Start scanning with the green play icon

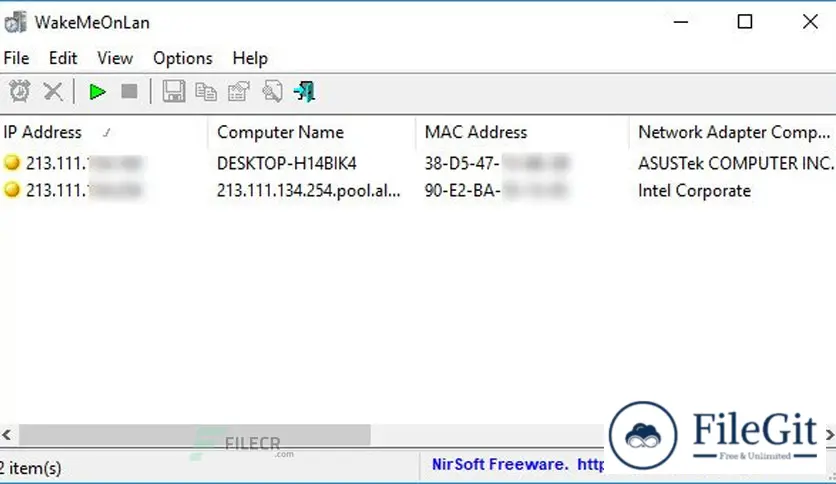pos(97,92)
